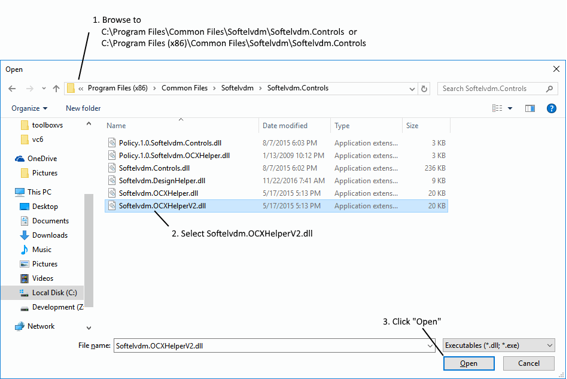Open the Organize menu

coord(29,108)
